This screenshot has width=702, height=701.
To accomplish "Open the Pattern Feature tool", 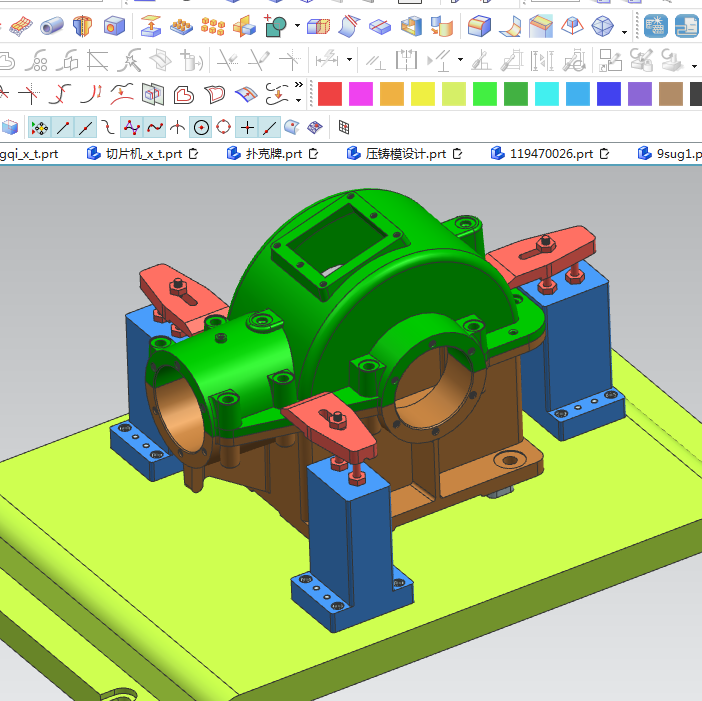I will (x=181, y=26).
